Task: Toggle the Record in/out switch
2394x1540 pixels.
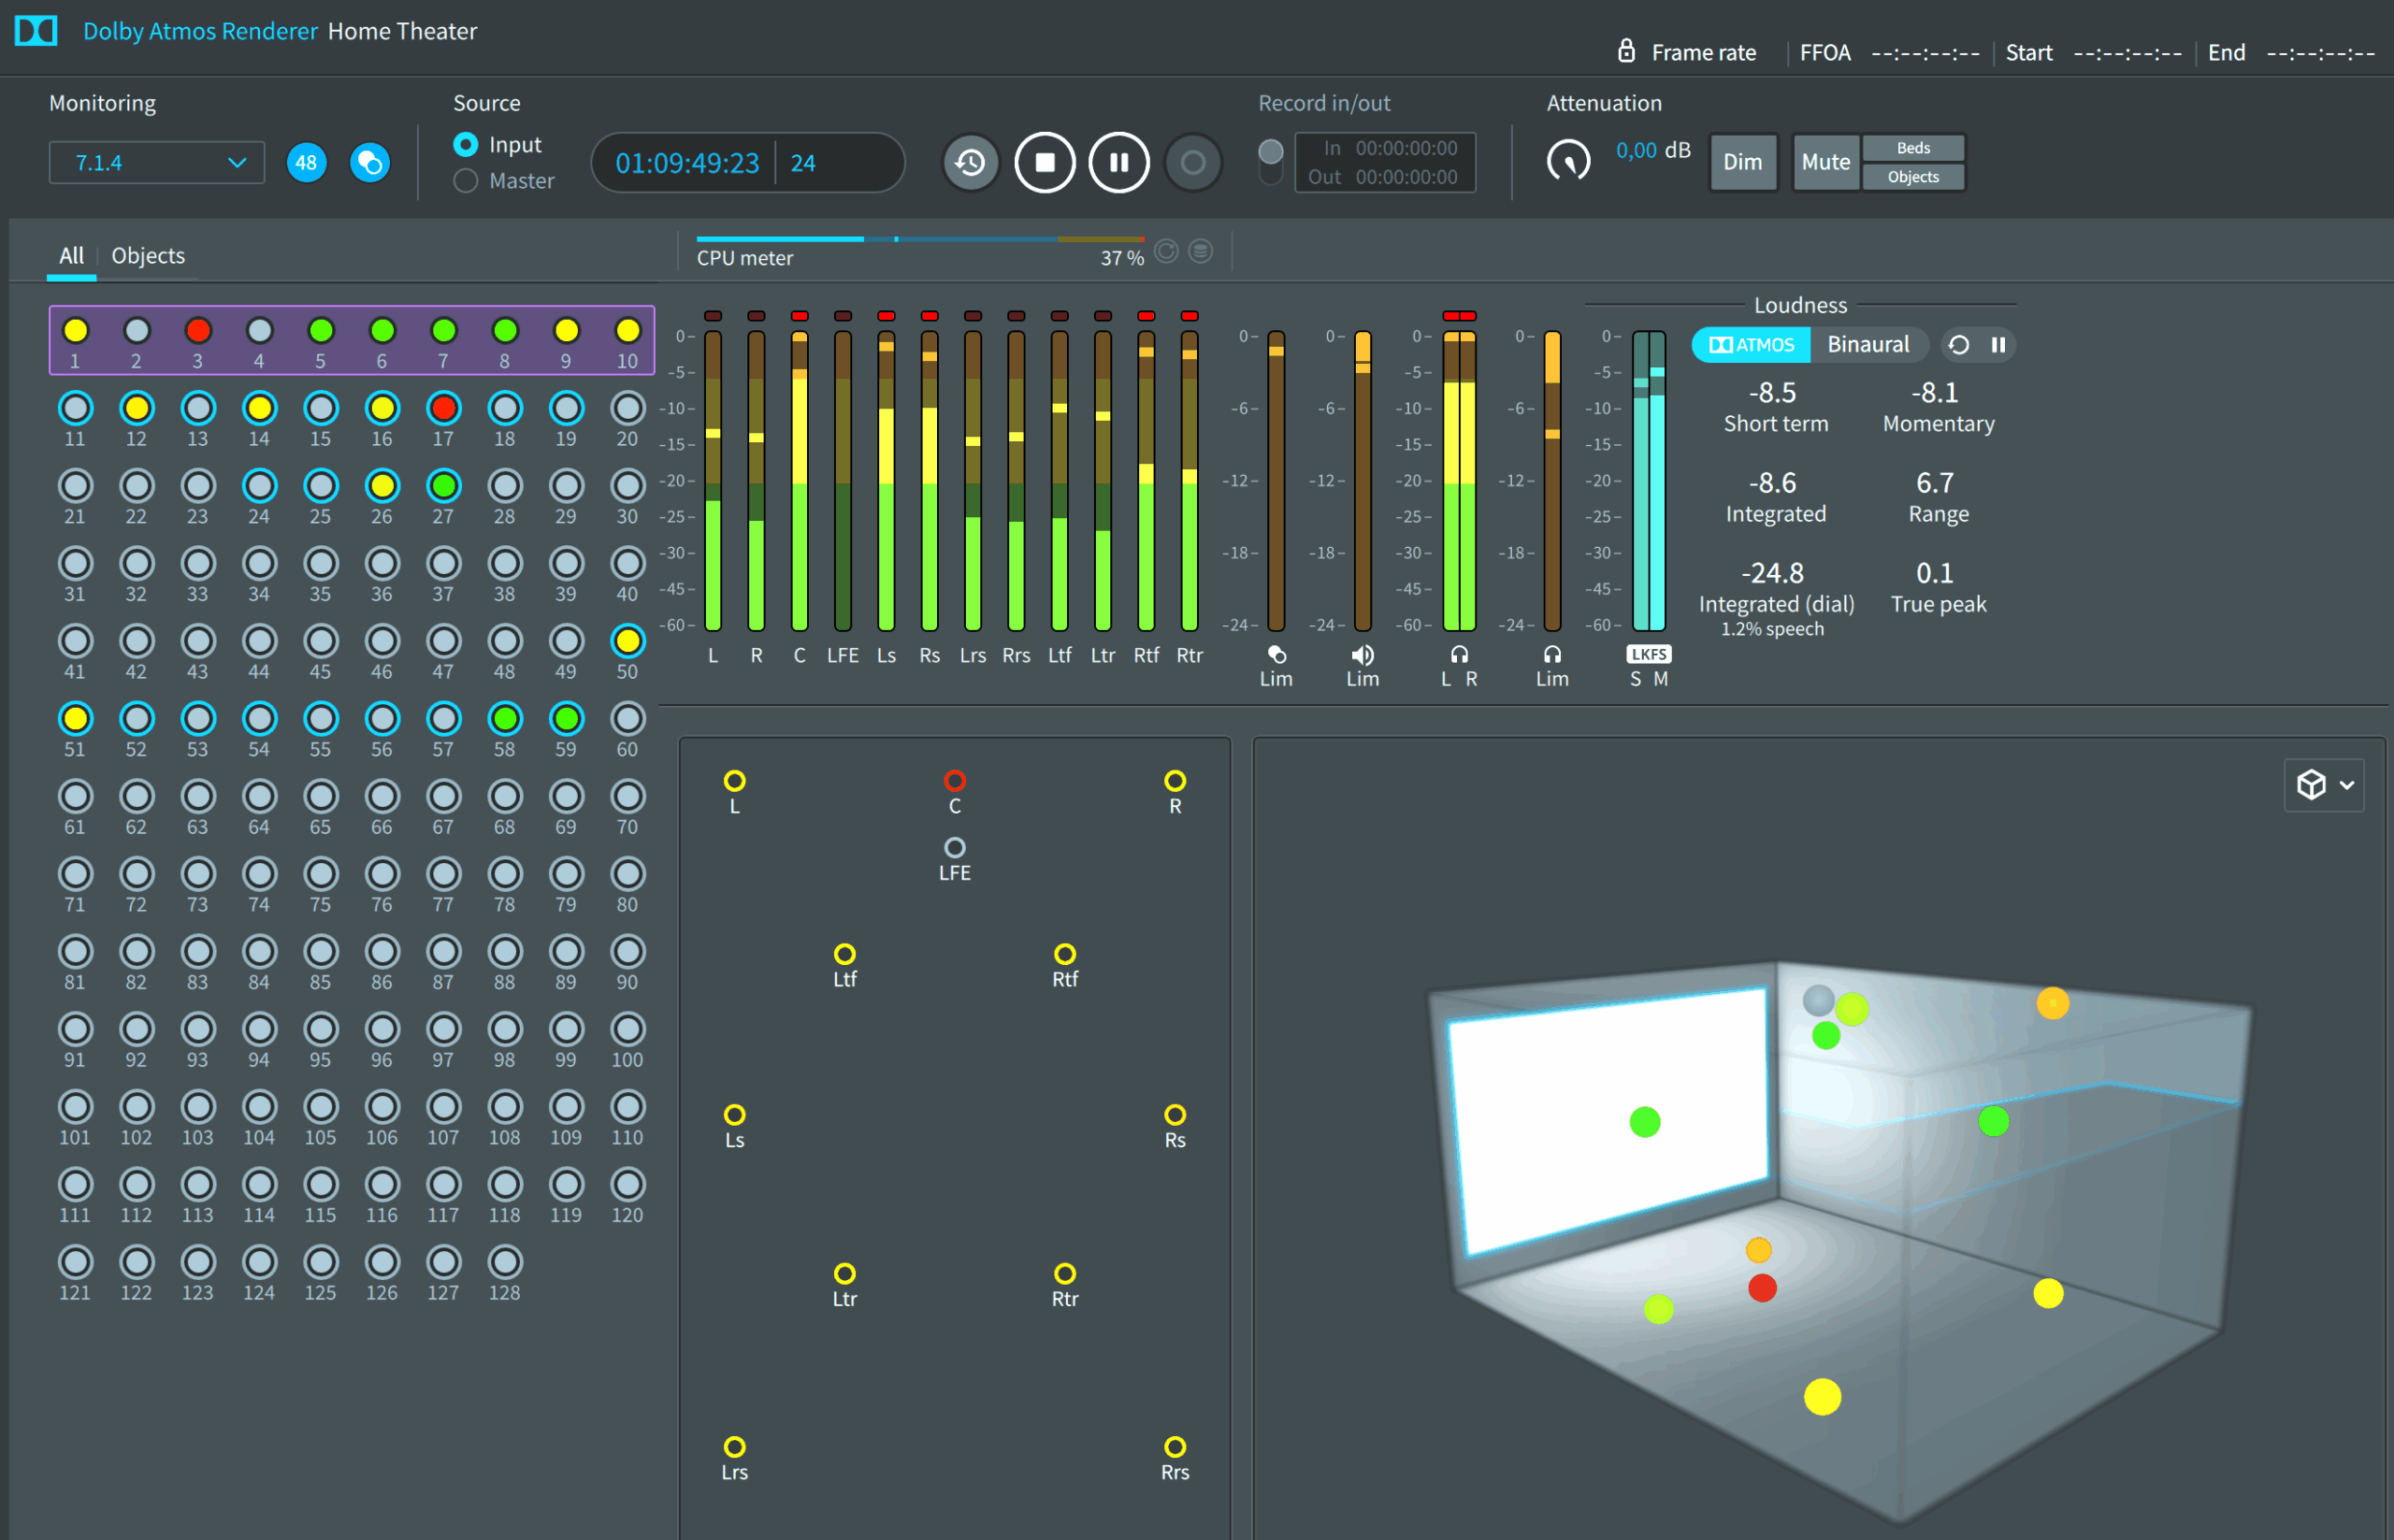Action: pos(1270,161)
